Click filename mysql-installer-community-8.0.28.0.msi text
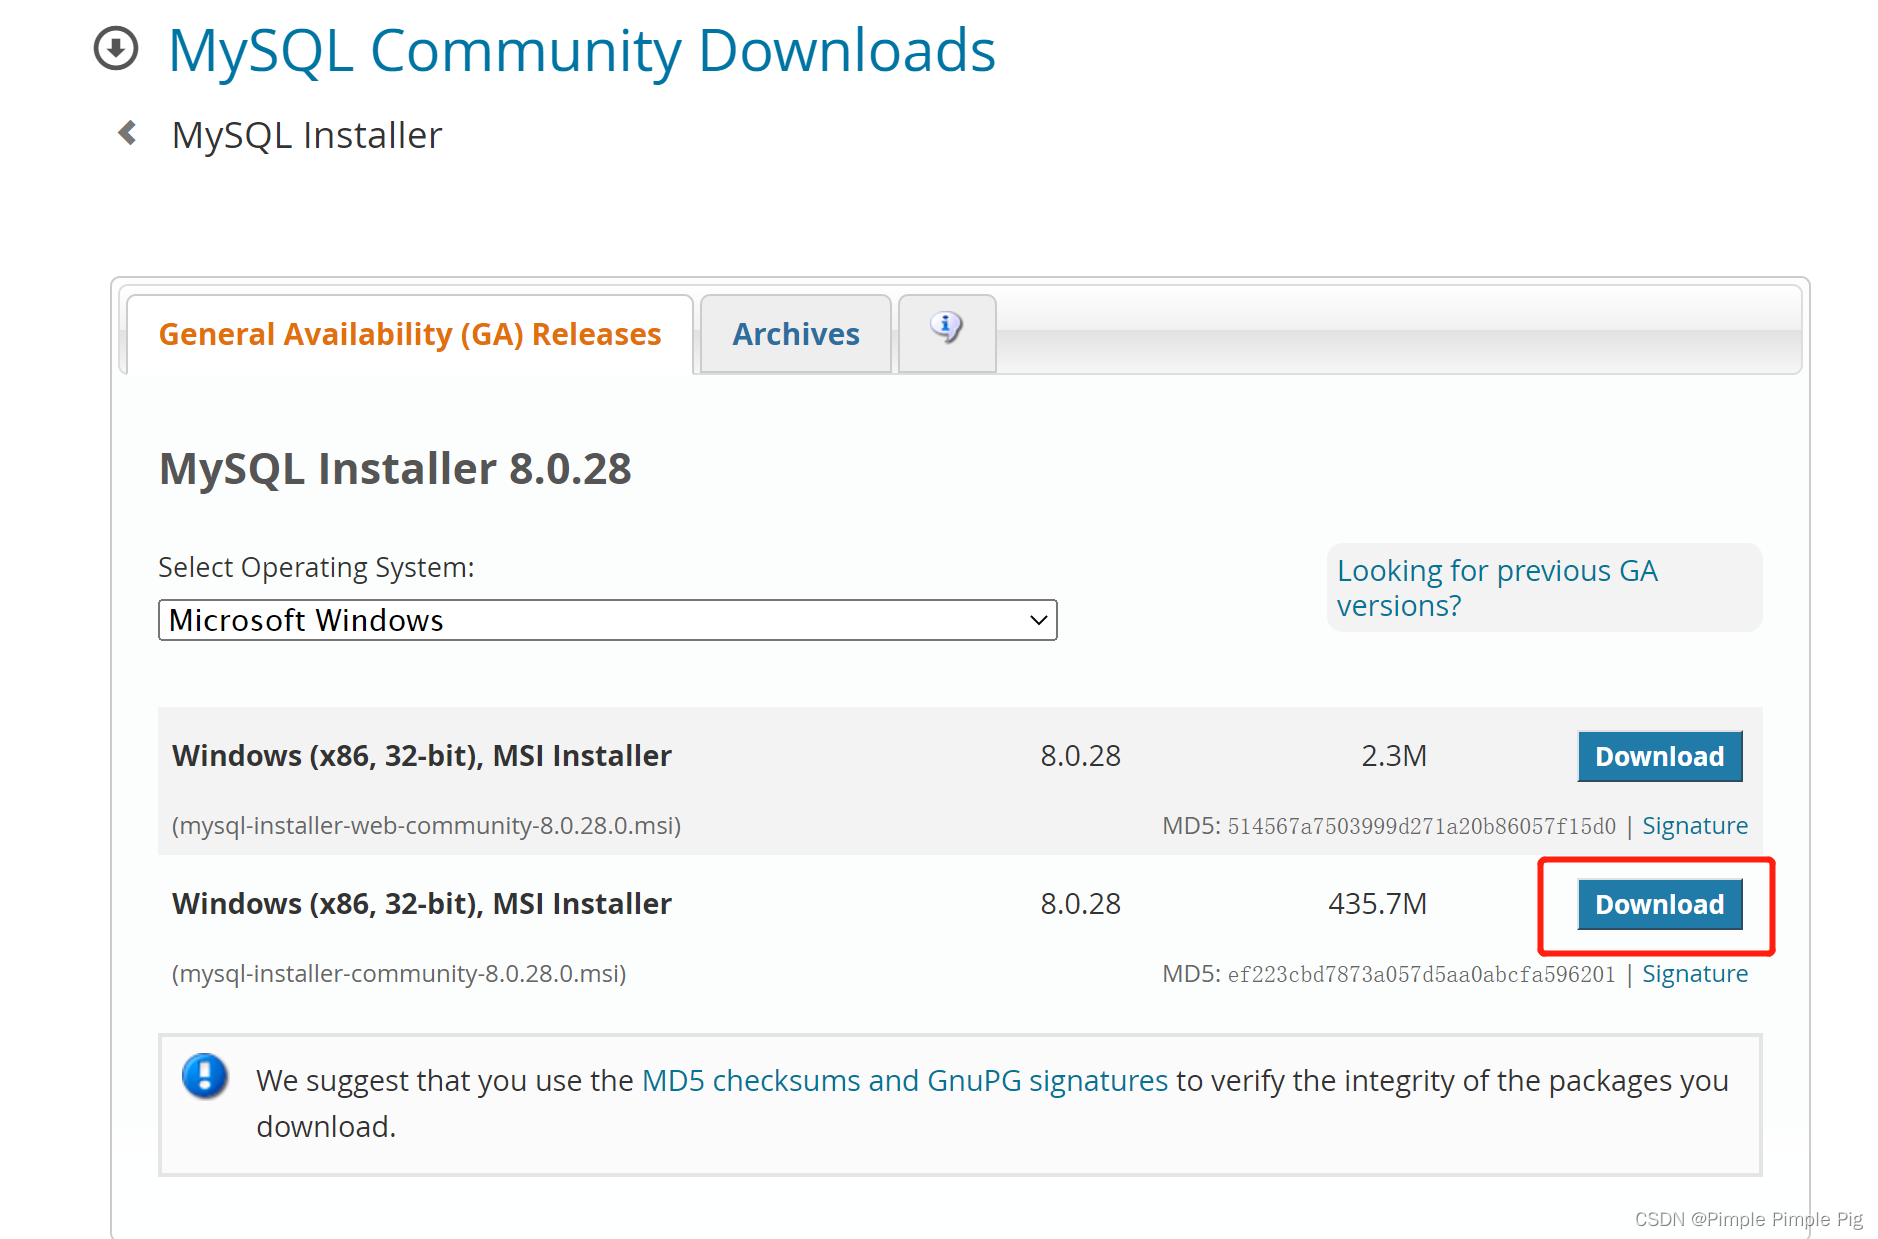The width and height of the screenshot is (1878, 1239). pyautogui.click(x=399, y=974)
